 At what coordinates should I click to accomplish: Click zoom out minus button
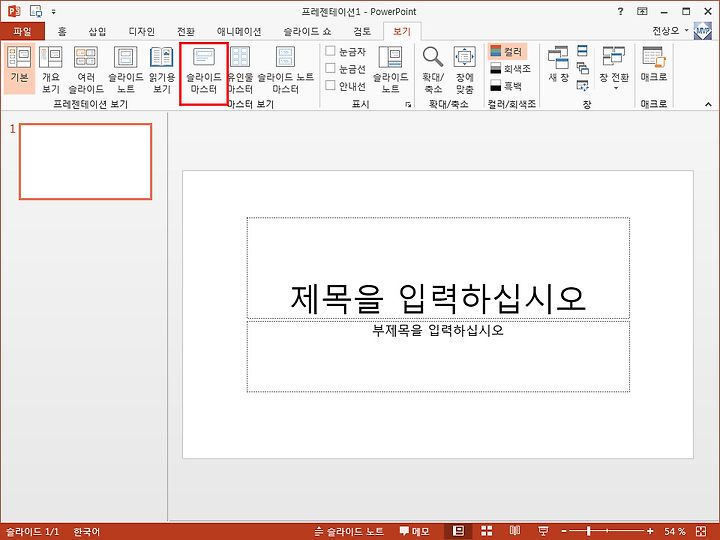pos(564,531)
